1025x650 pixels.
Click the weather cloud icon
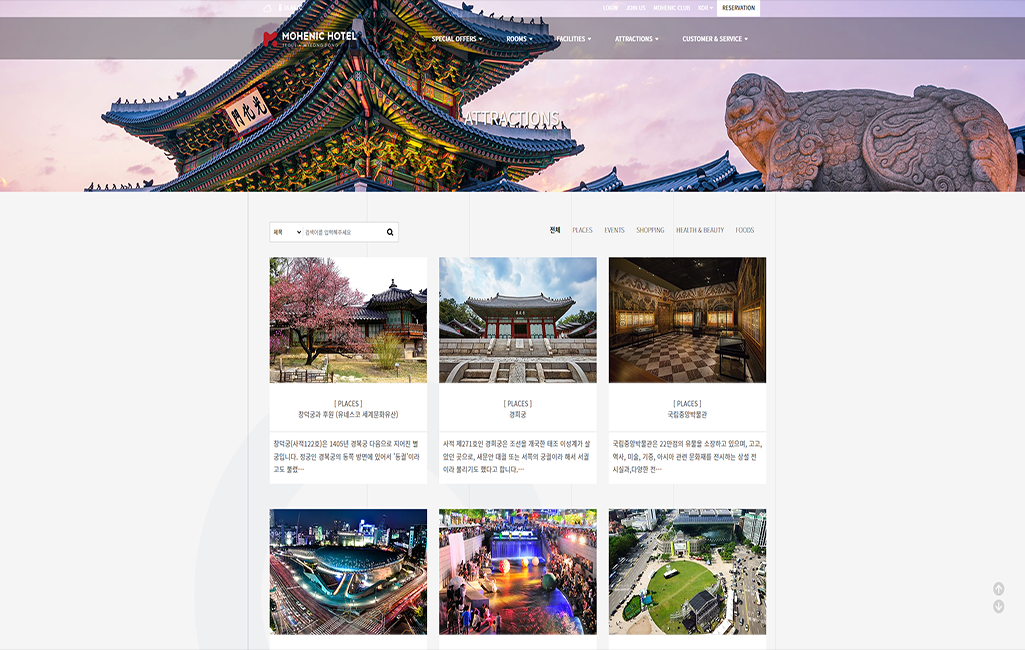click(x=267, y=8)
